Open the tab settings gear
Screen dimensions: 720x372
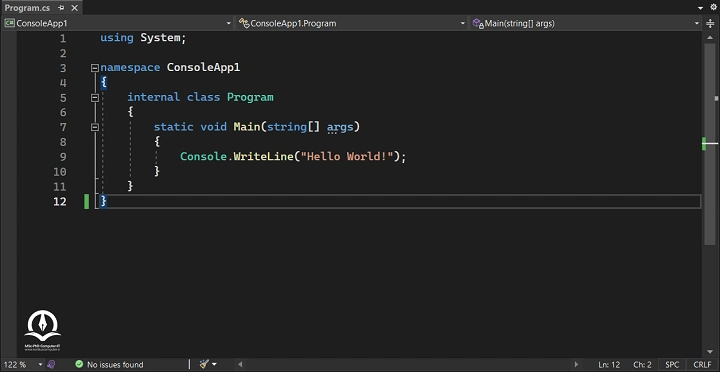click(713, 8)
